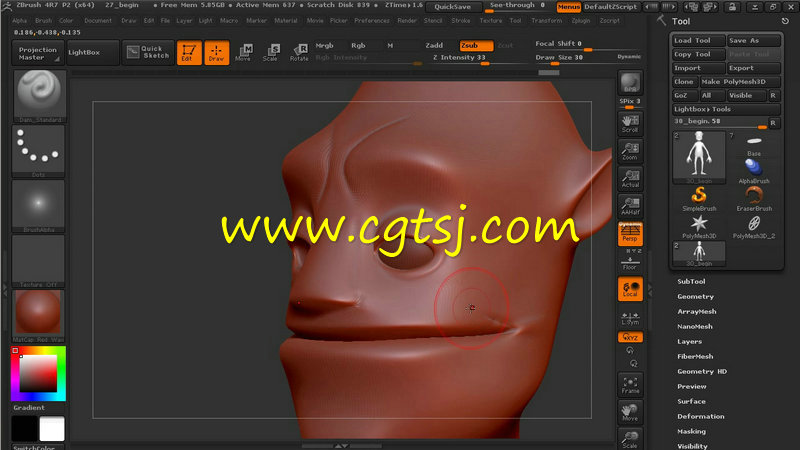Expand the Deformation section

[701, 416]
